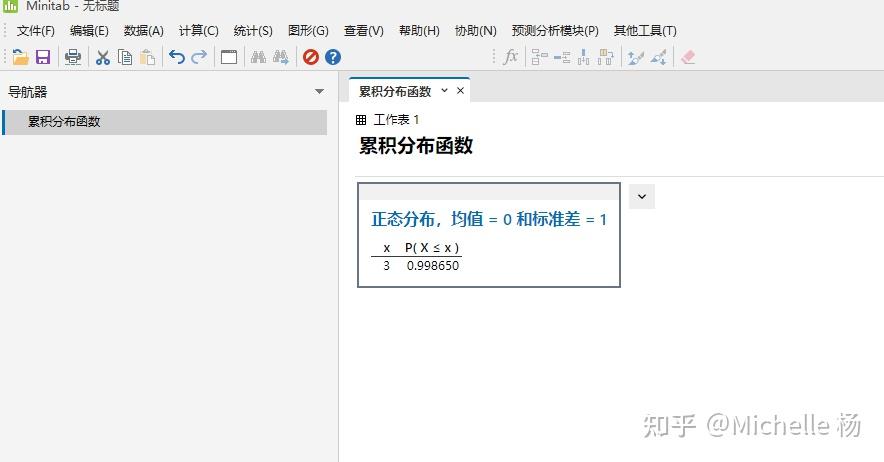Open the 累积分布函数 tab dropdown chevron
This screenshot has height=462, width=884.
click(x=444, y=91)
